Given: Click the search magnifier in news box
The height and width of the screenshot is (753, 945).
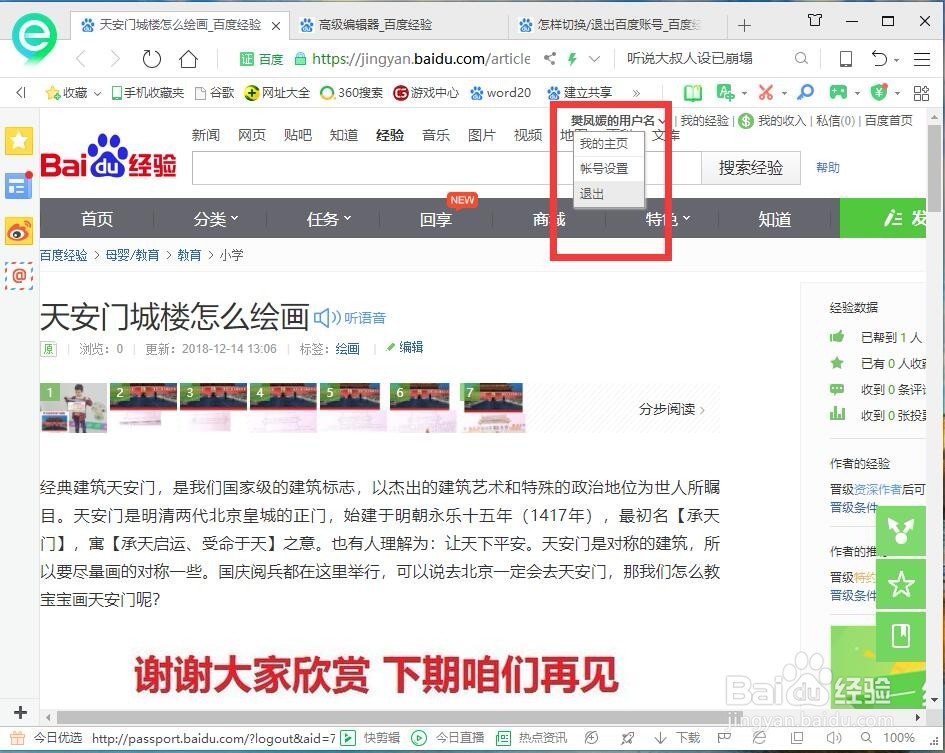Looking at the screenshot, I should click(801, 58).
